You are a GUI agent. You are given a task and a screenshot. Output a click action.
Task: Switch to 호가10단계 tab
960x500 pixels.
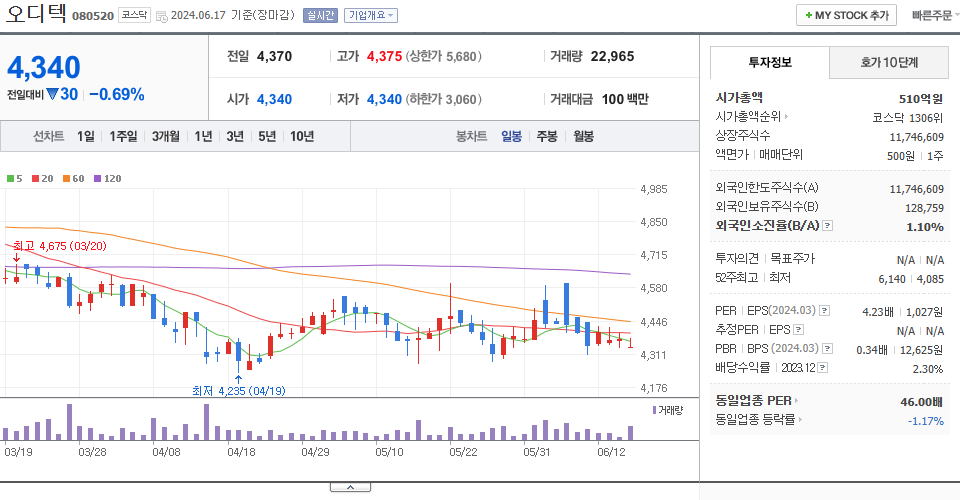(889, 62)
